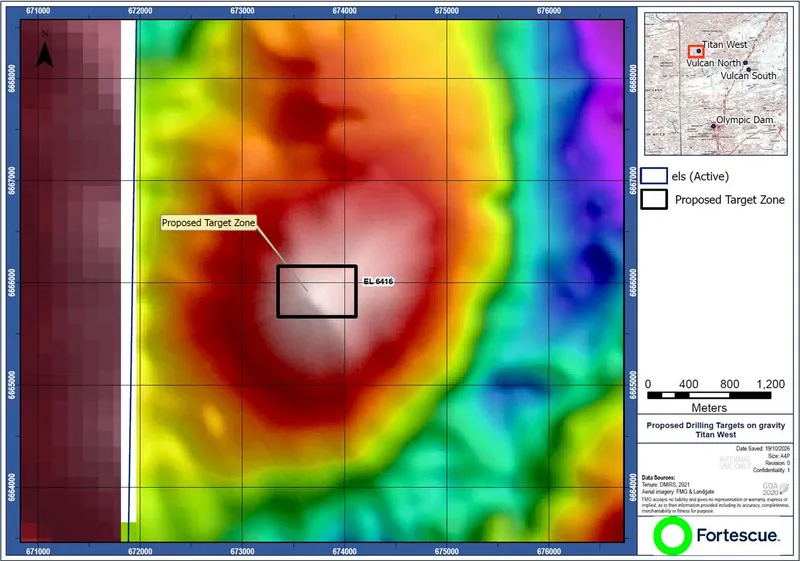Click the Vulcan North marker dot in the inset map

tap(745, 63)
